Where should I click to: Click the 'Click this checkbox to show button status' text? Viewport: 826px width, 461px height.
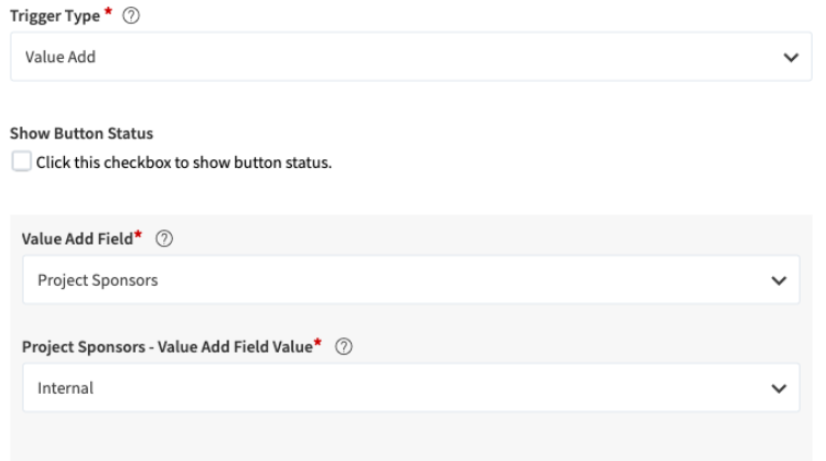point(183,163)
